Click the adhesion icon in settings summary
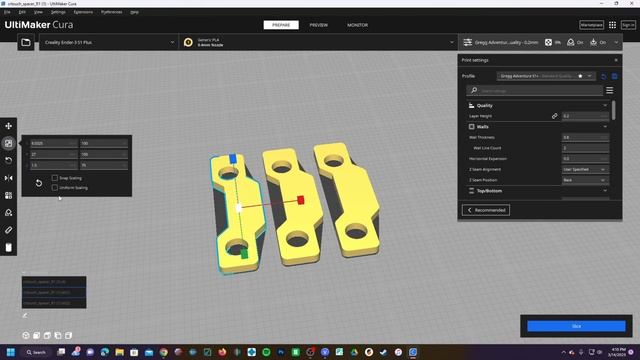This screenshot has width=640, height=360. [x=593, y=42]
